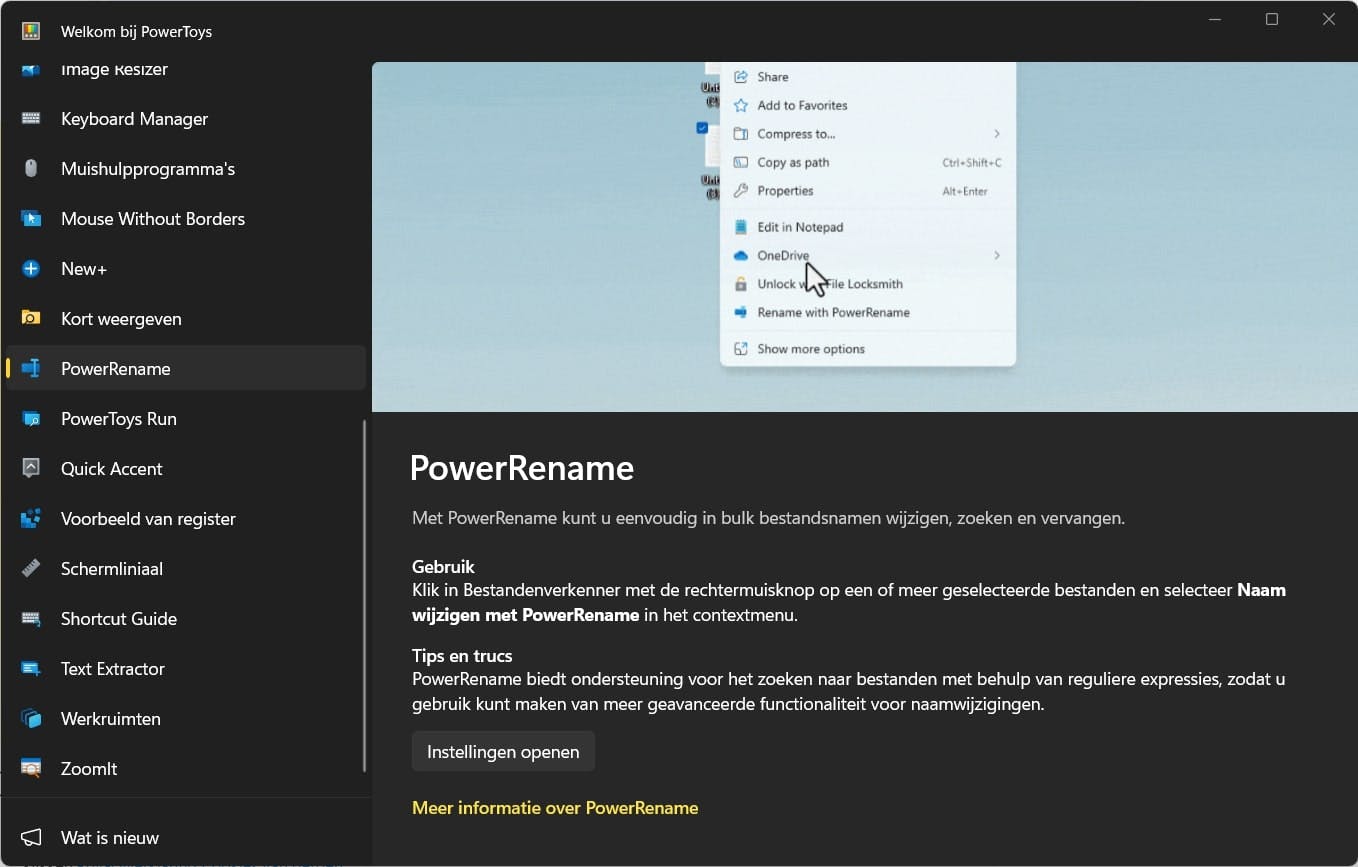Minimize the Welkom bij PowerToys window
The height and width of the screenshot is (867, 1358).
(1215, 19)
